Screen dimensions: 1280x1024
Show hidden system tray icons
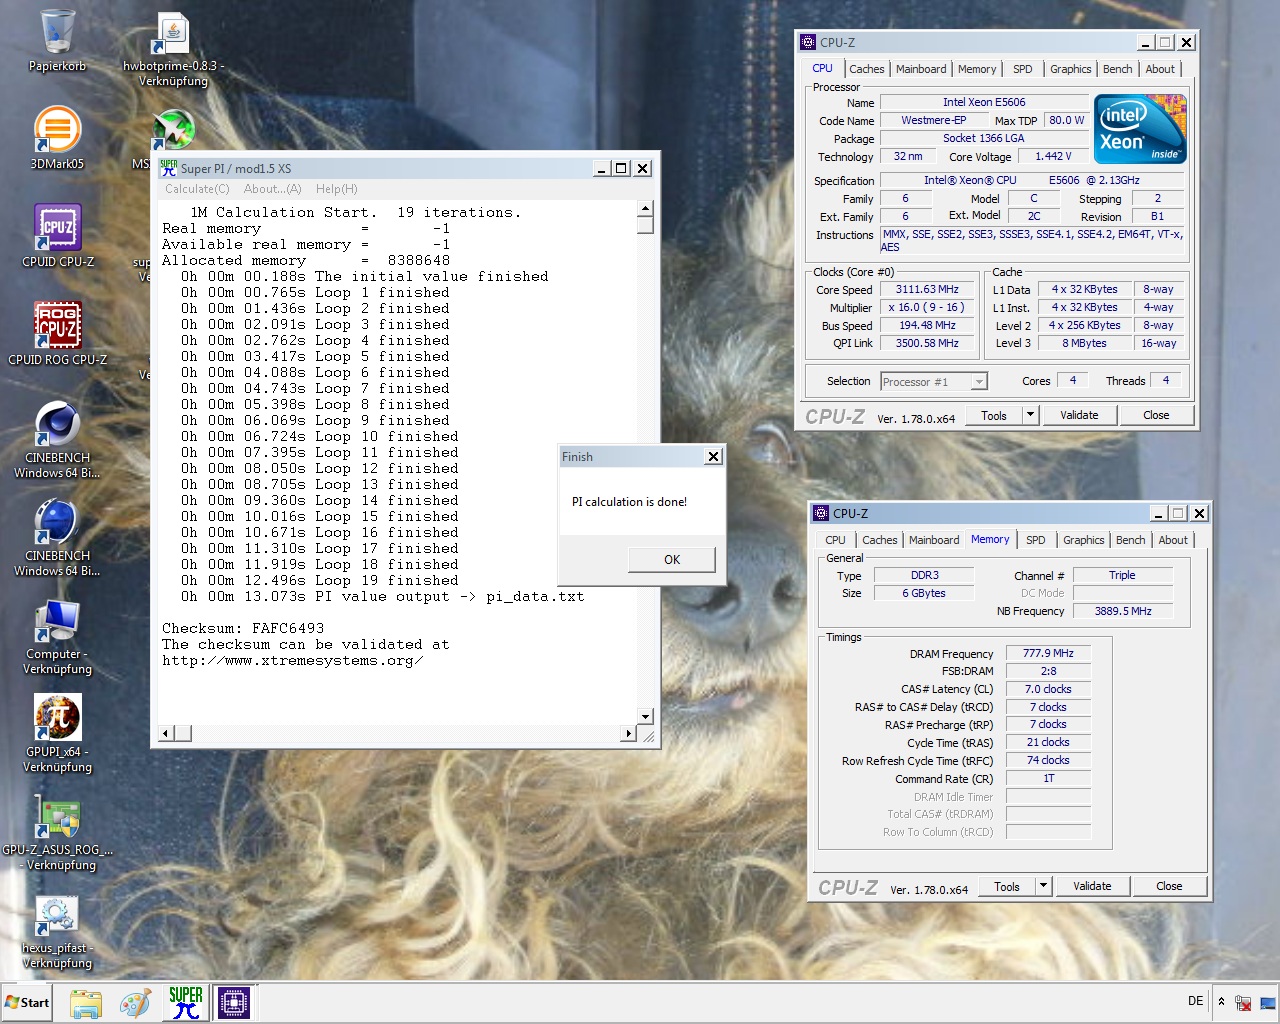pos(1221,1001)
